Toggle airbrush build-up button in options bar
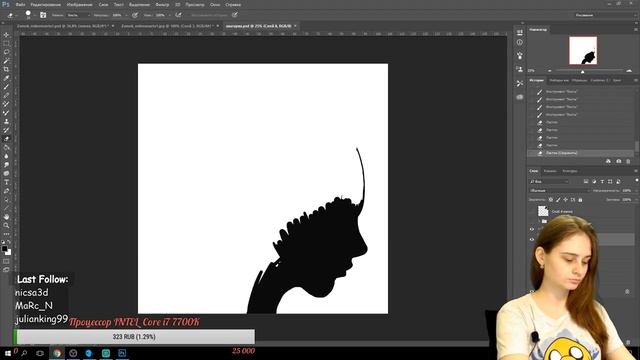Image resolution: width=640 pixels, height=360 pixels. pos(178,15)
